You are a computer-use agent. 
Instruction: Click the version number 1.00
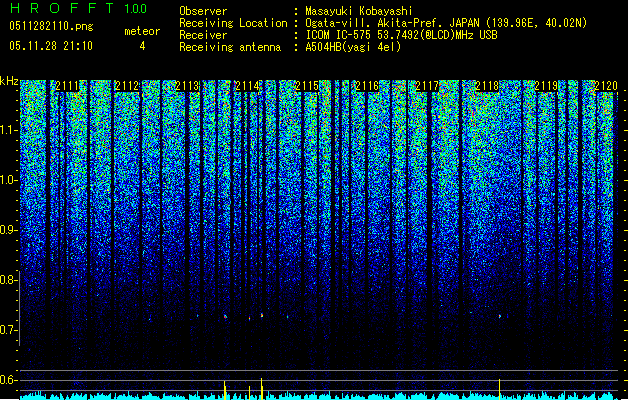point(135,9)
